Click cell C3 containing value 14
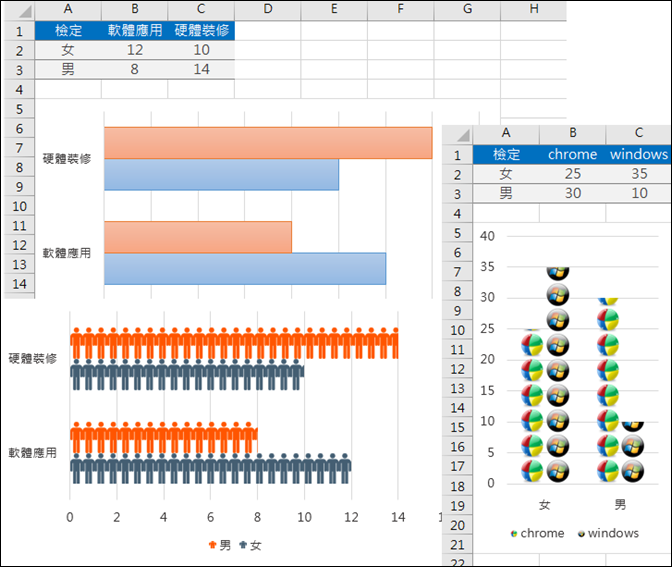Image resolution: width=672 pixels, height=567 pixels. point(201,69)
